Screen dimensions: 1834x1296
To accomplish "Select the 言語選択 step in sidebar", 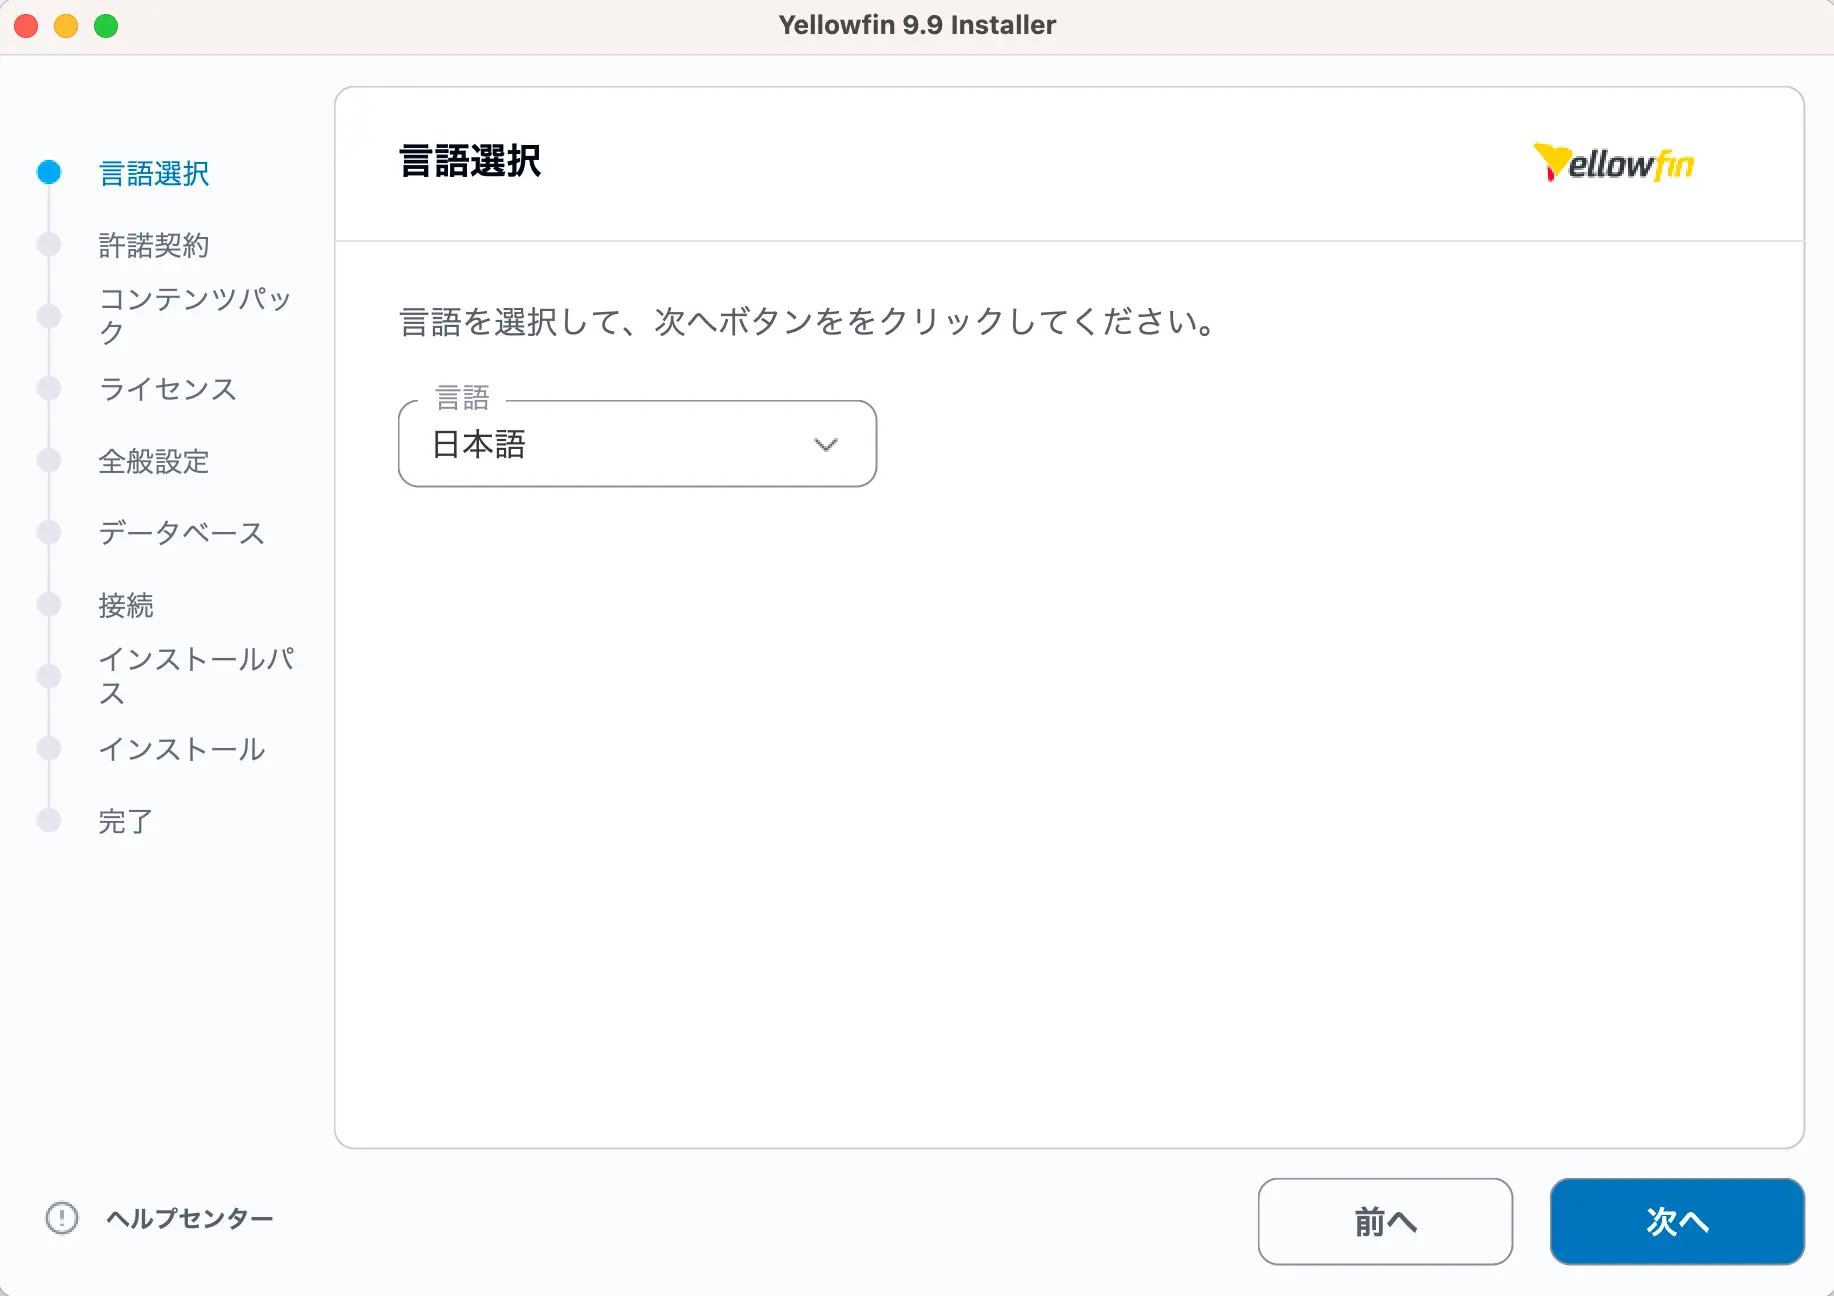I will tap(154, 174).
